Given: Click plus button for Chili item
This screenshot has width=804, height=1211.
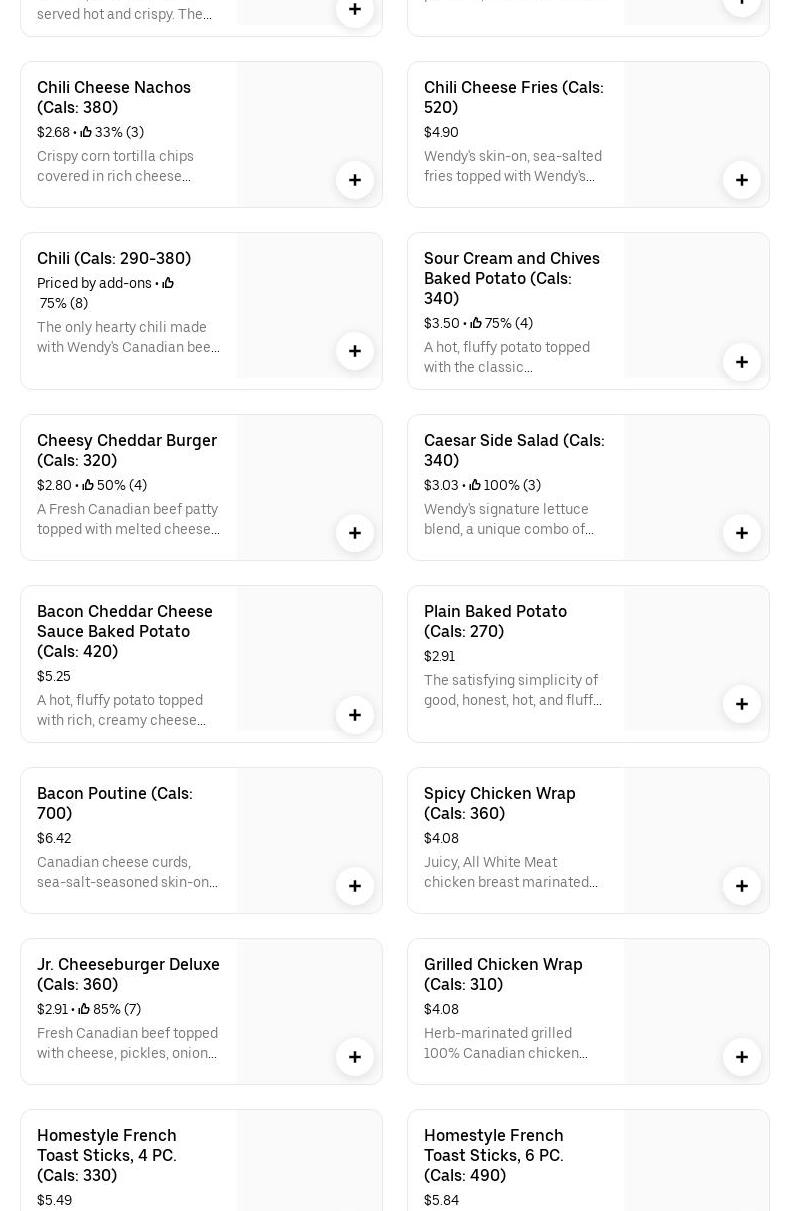Looking at the screenshot, I should pyautogui.click(x=355, y=351).
